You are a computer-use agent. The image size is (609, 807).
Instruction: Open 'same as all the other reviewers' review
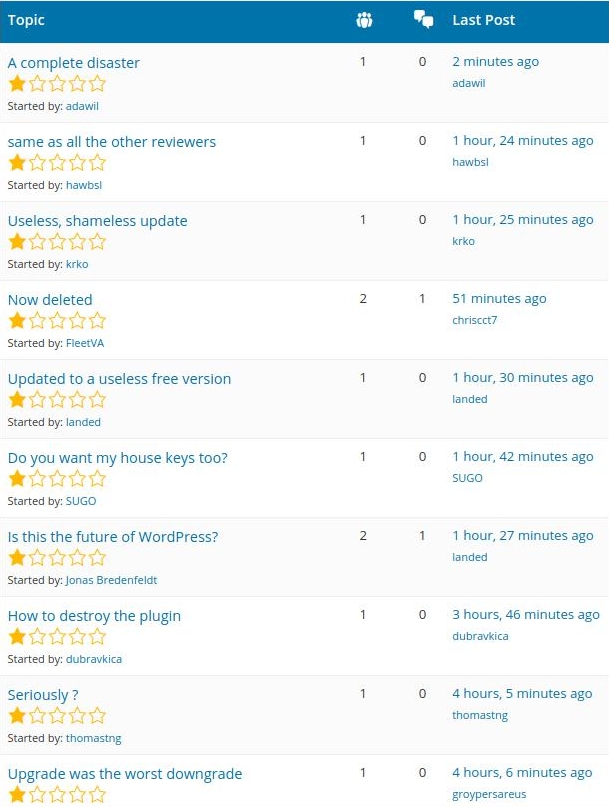pos(112,142)
